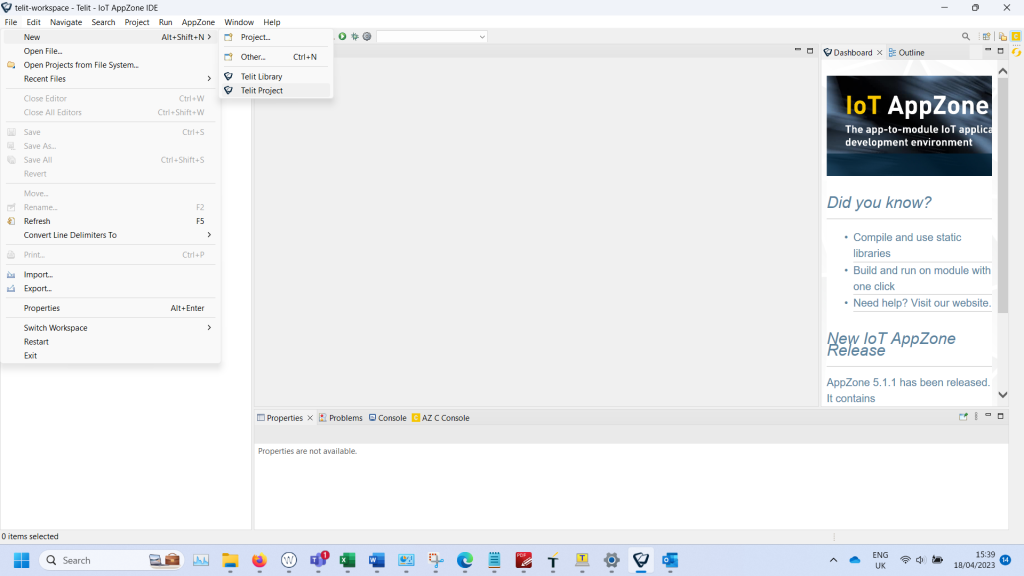Click the Open Perspective icon
The height and width of the screenshot is (576, 1024).
(x=987, y=37)
